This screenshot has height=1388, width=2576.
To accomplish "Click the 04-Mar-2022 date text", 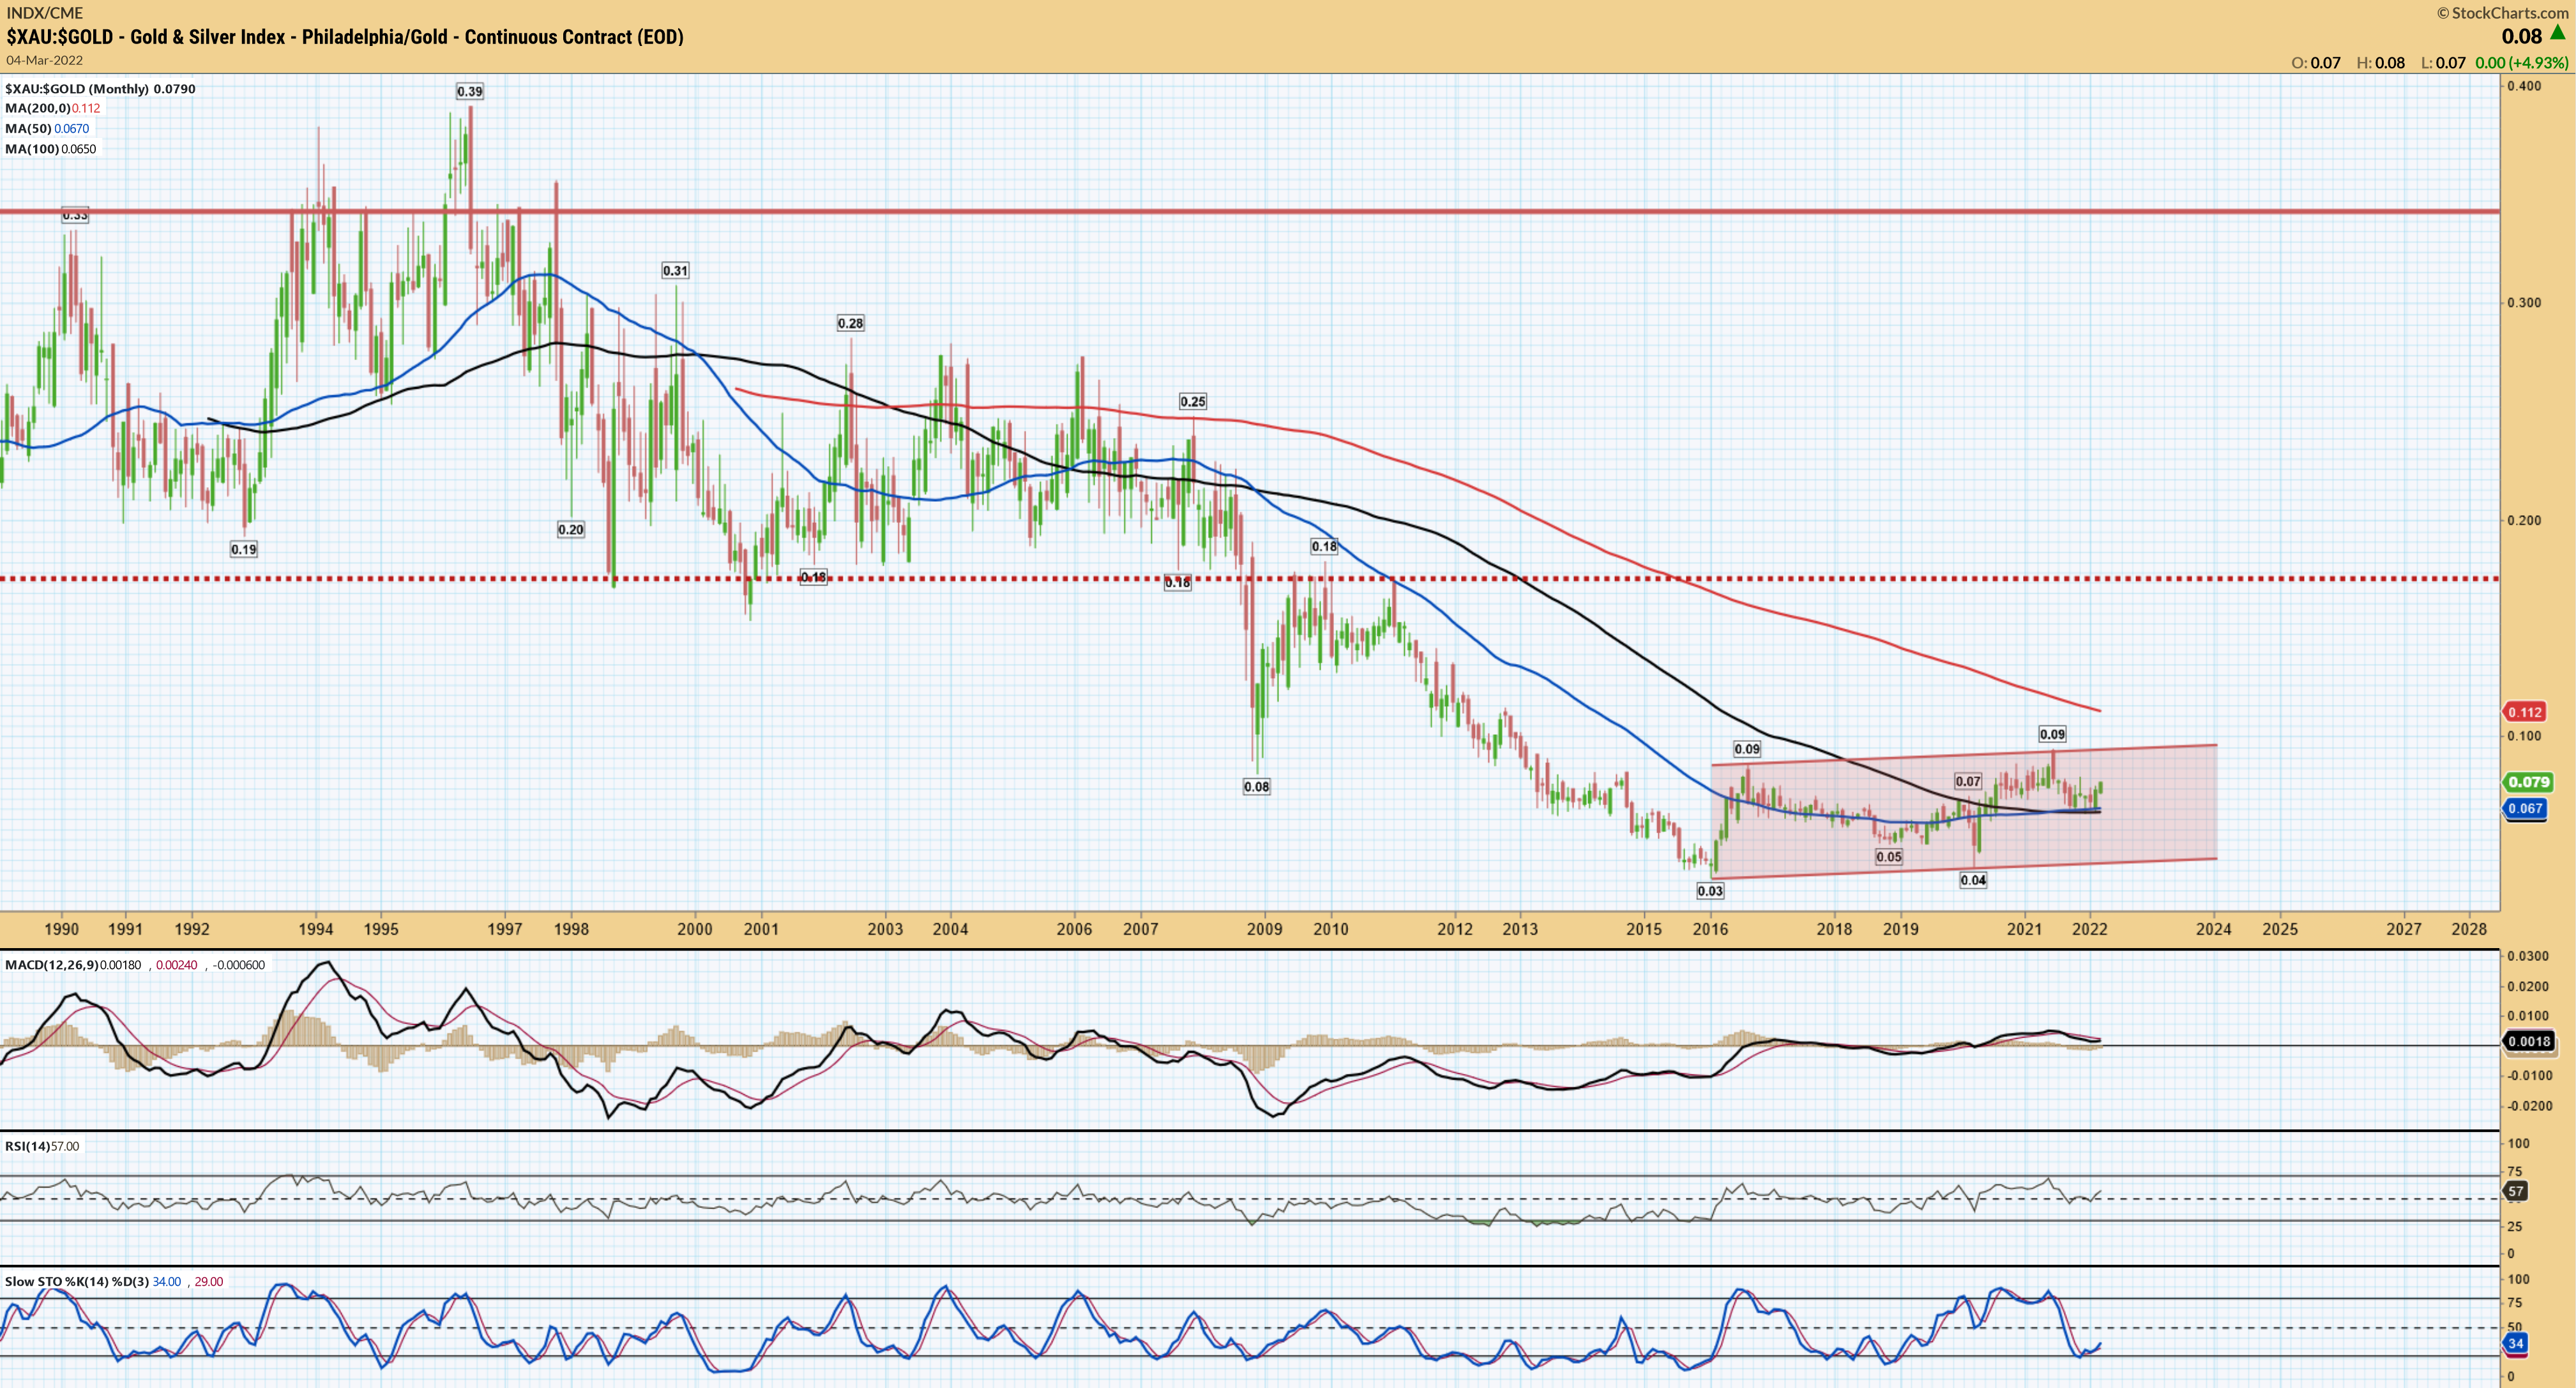I will (44, 60).
